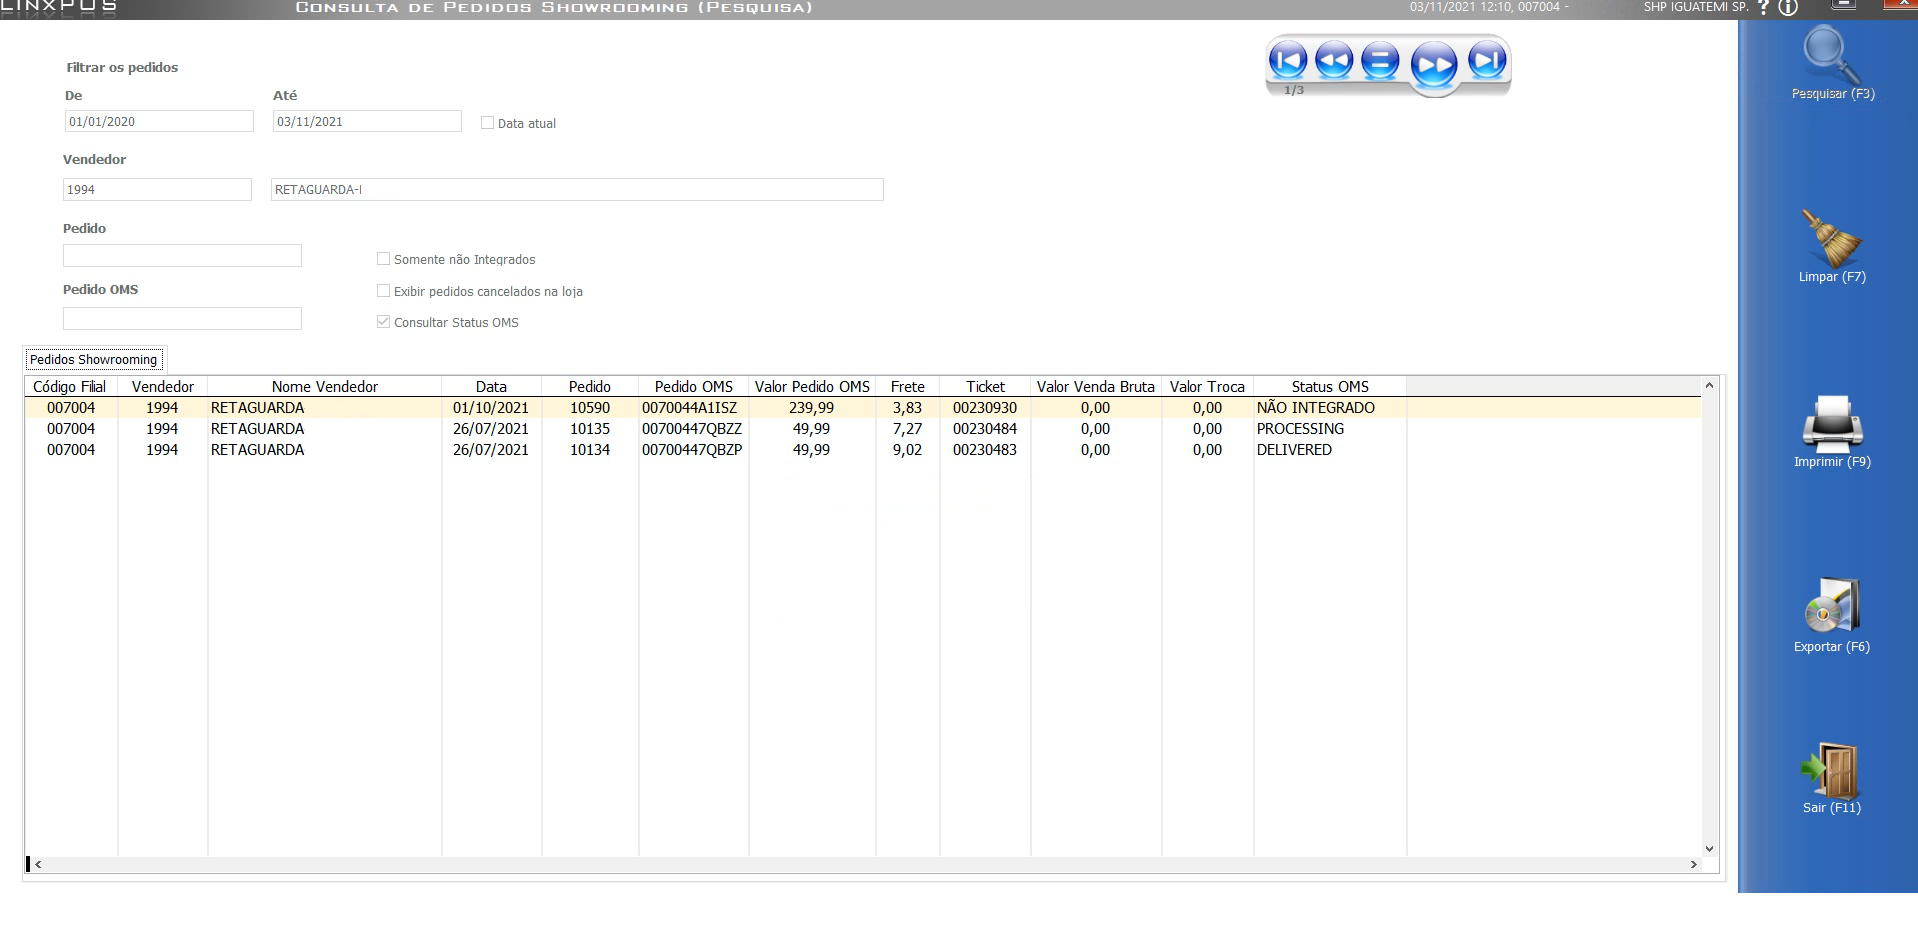Open the info icon in title bar

point(1788,8)
